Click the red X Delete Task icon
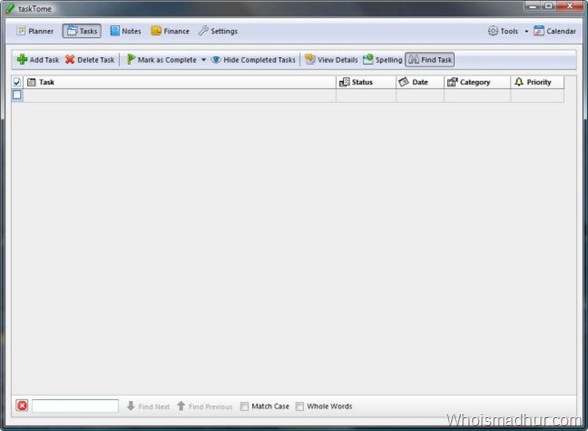The image size is (588, 431). coord(70,60)
